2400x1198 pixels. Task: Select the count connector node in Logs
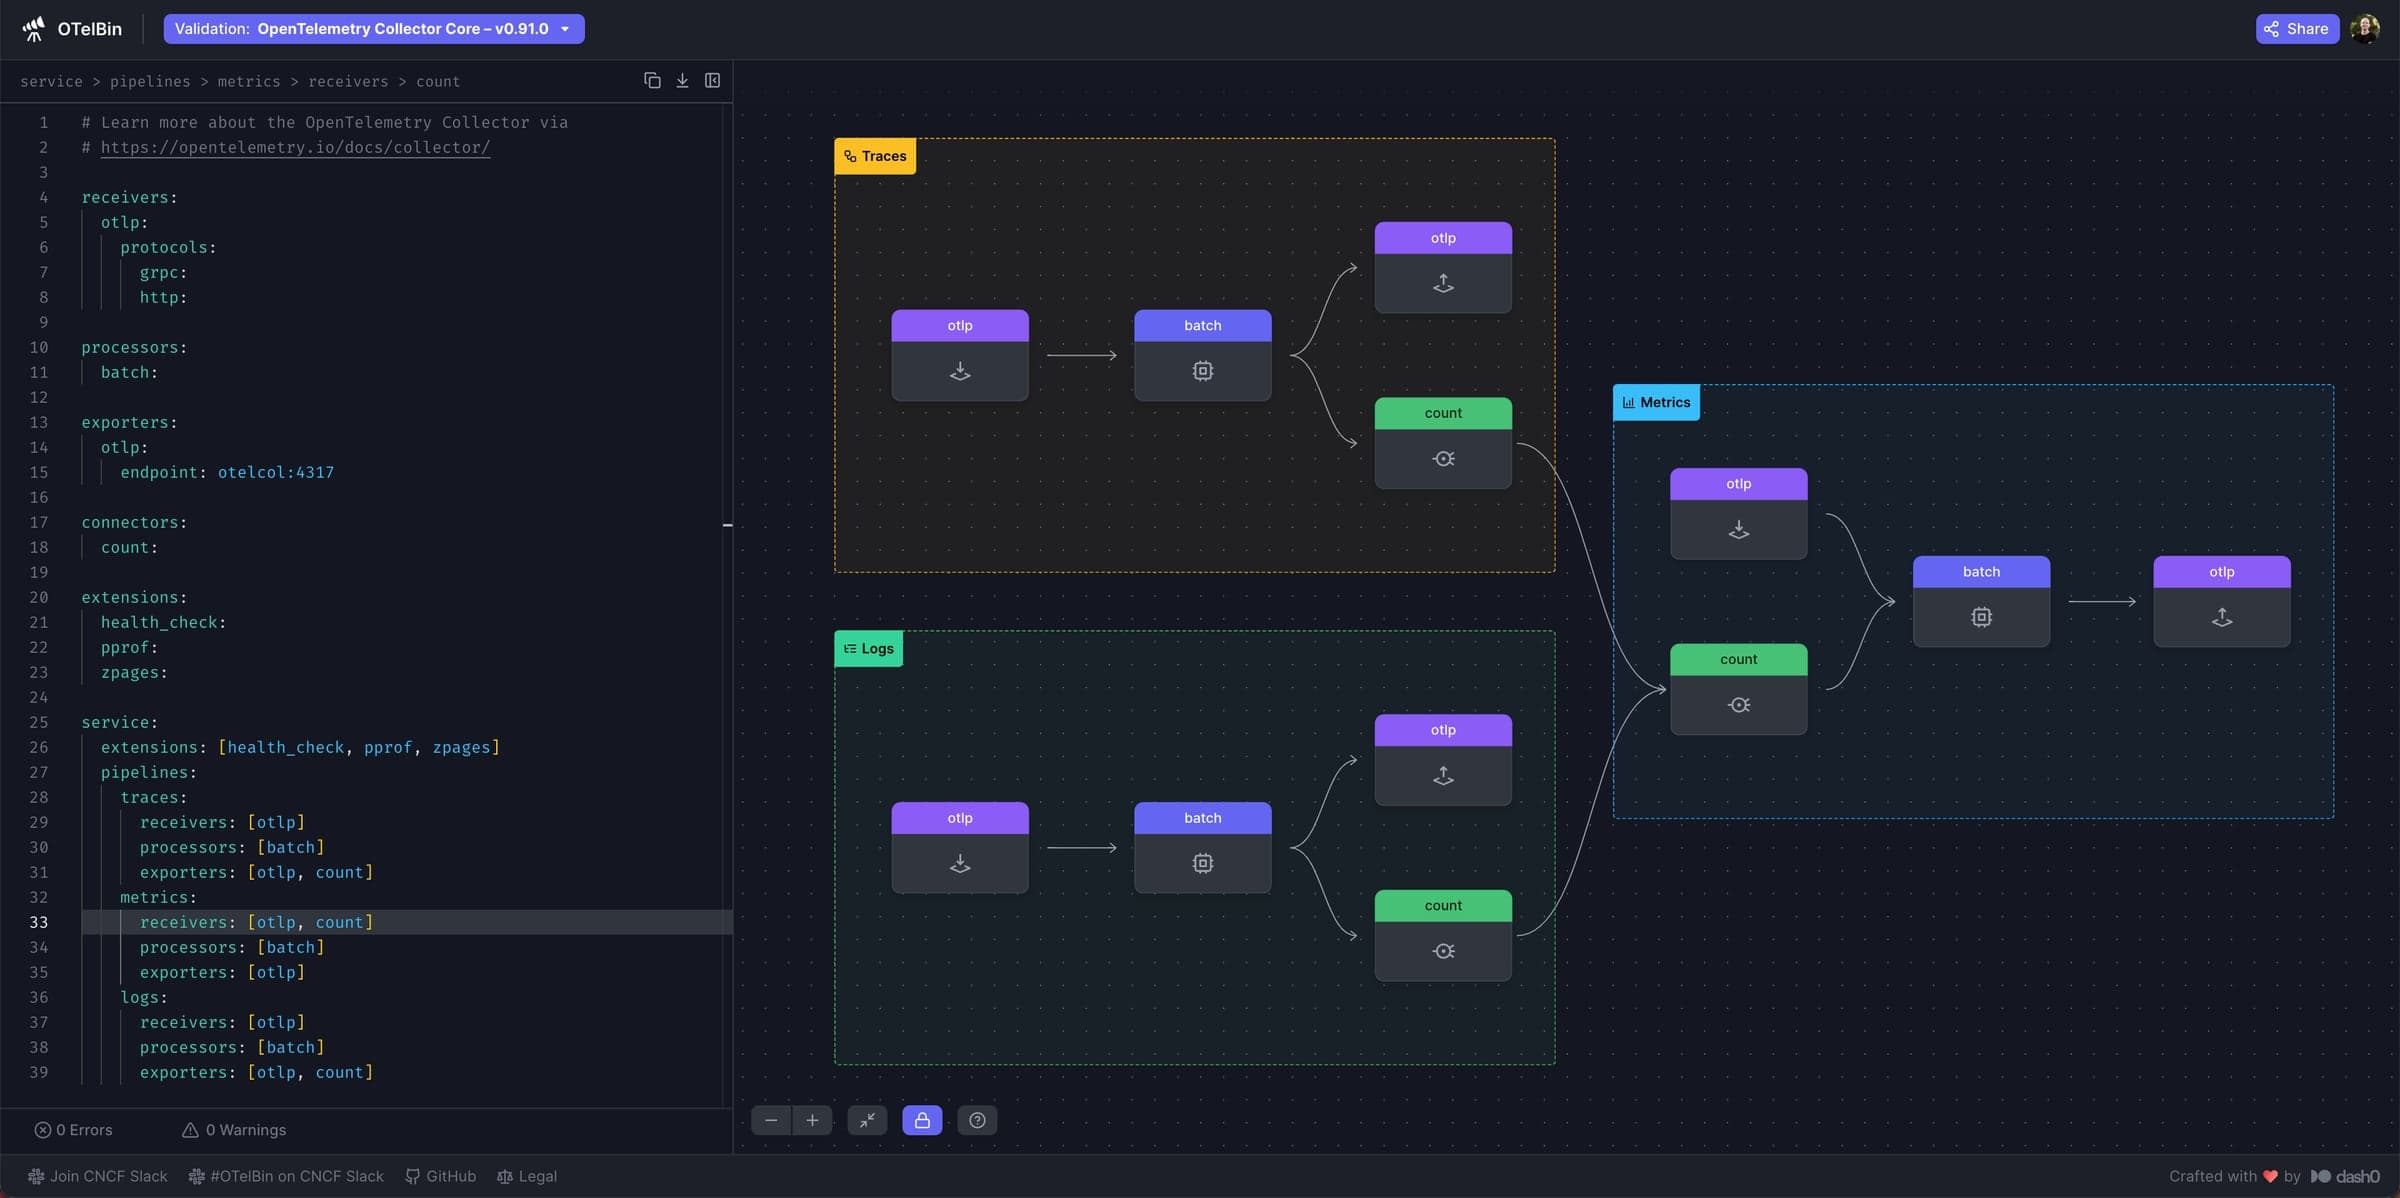(x=1443, y=935)
